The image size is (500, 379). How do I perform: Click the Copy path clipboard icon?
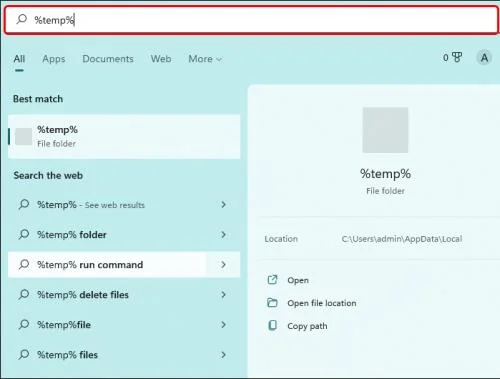click(272, 325)
